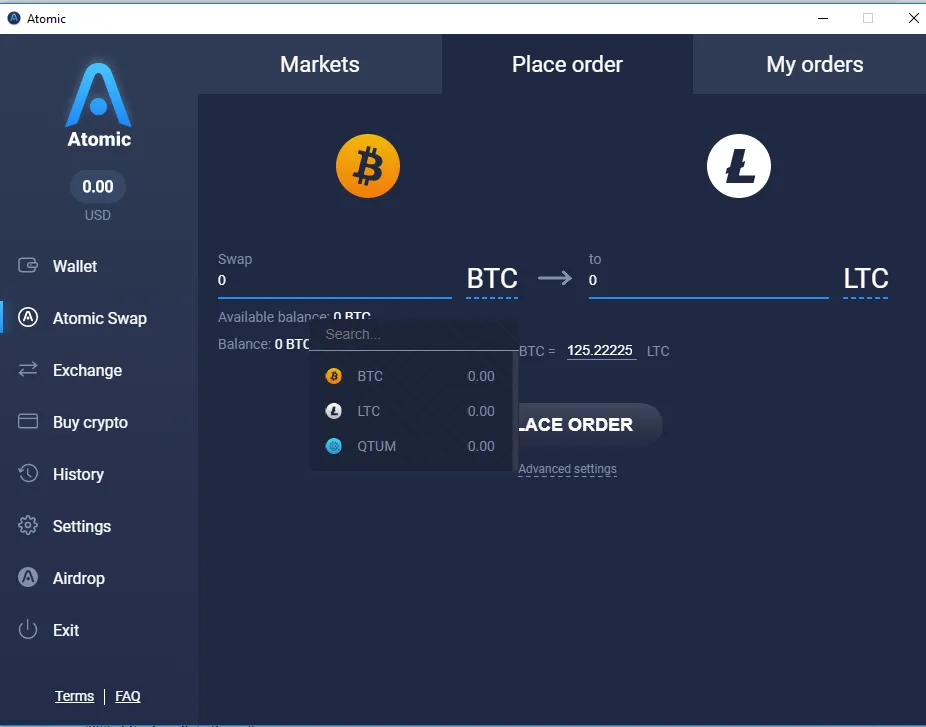Open the Terms link
926x727 pixels.
[74, 696]
